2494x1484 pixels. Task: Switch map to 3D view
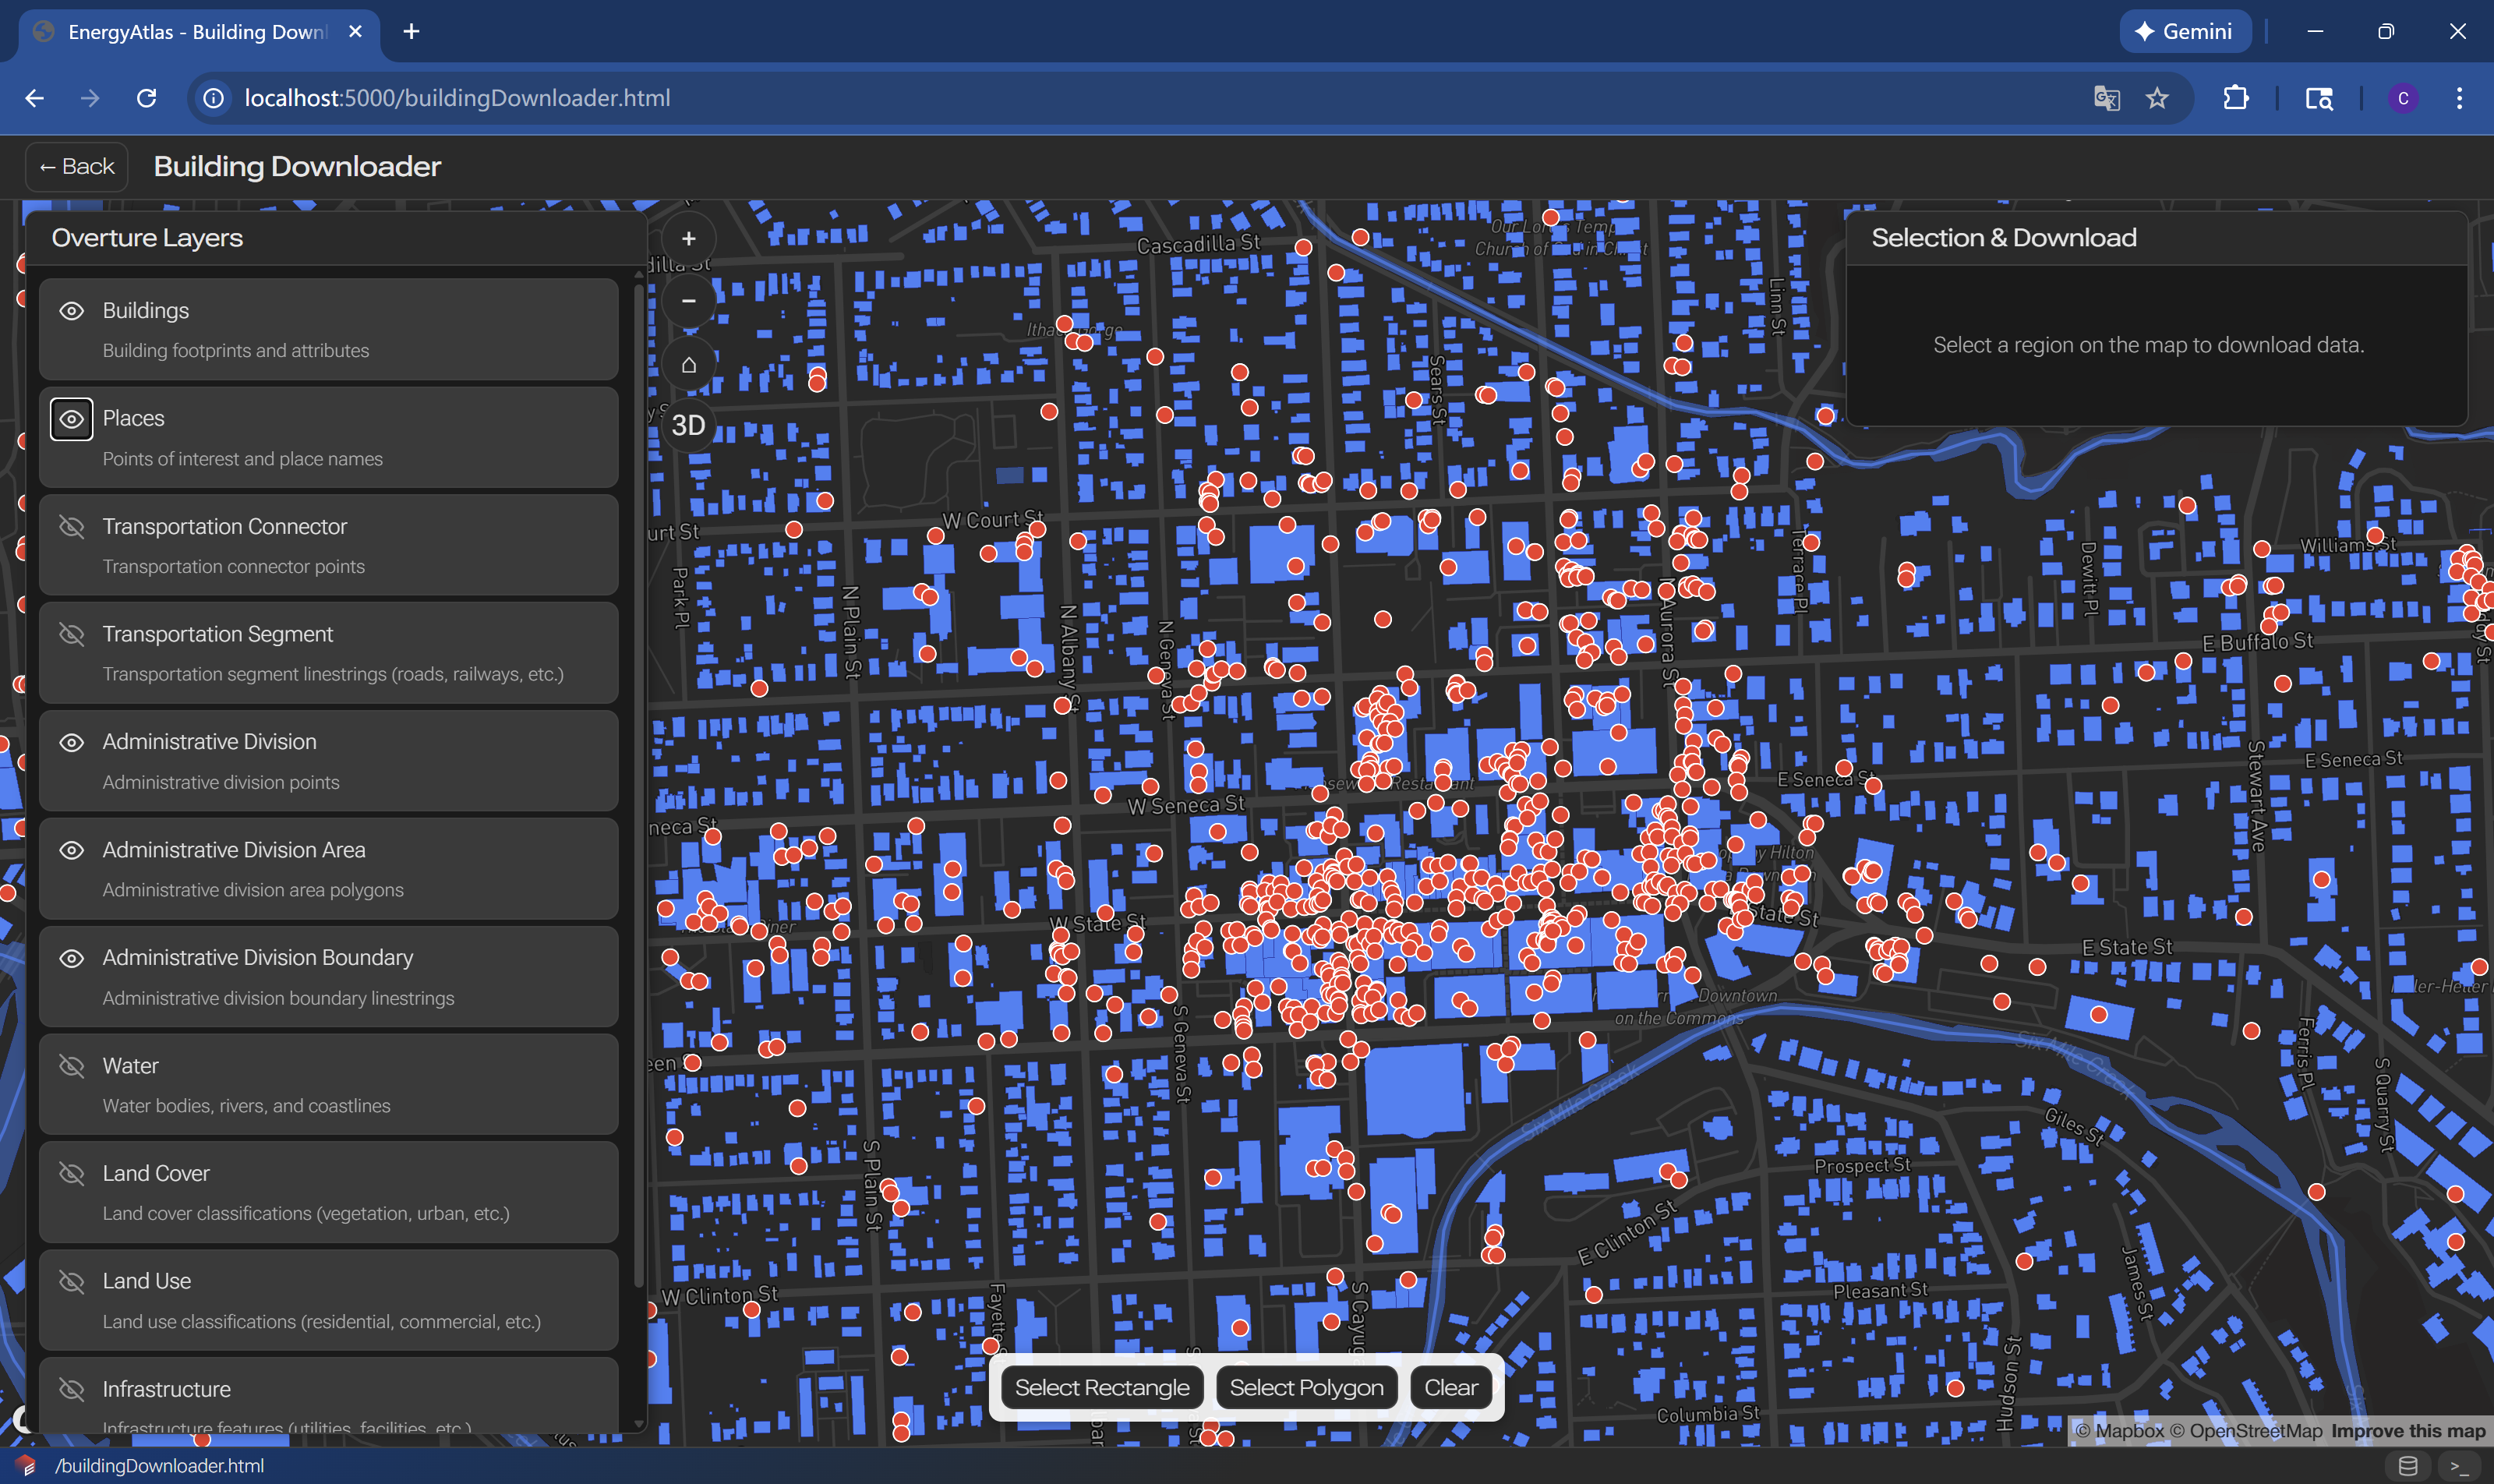coord(688,425)
